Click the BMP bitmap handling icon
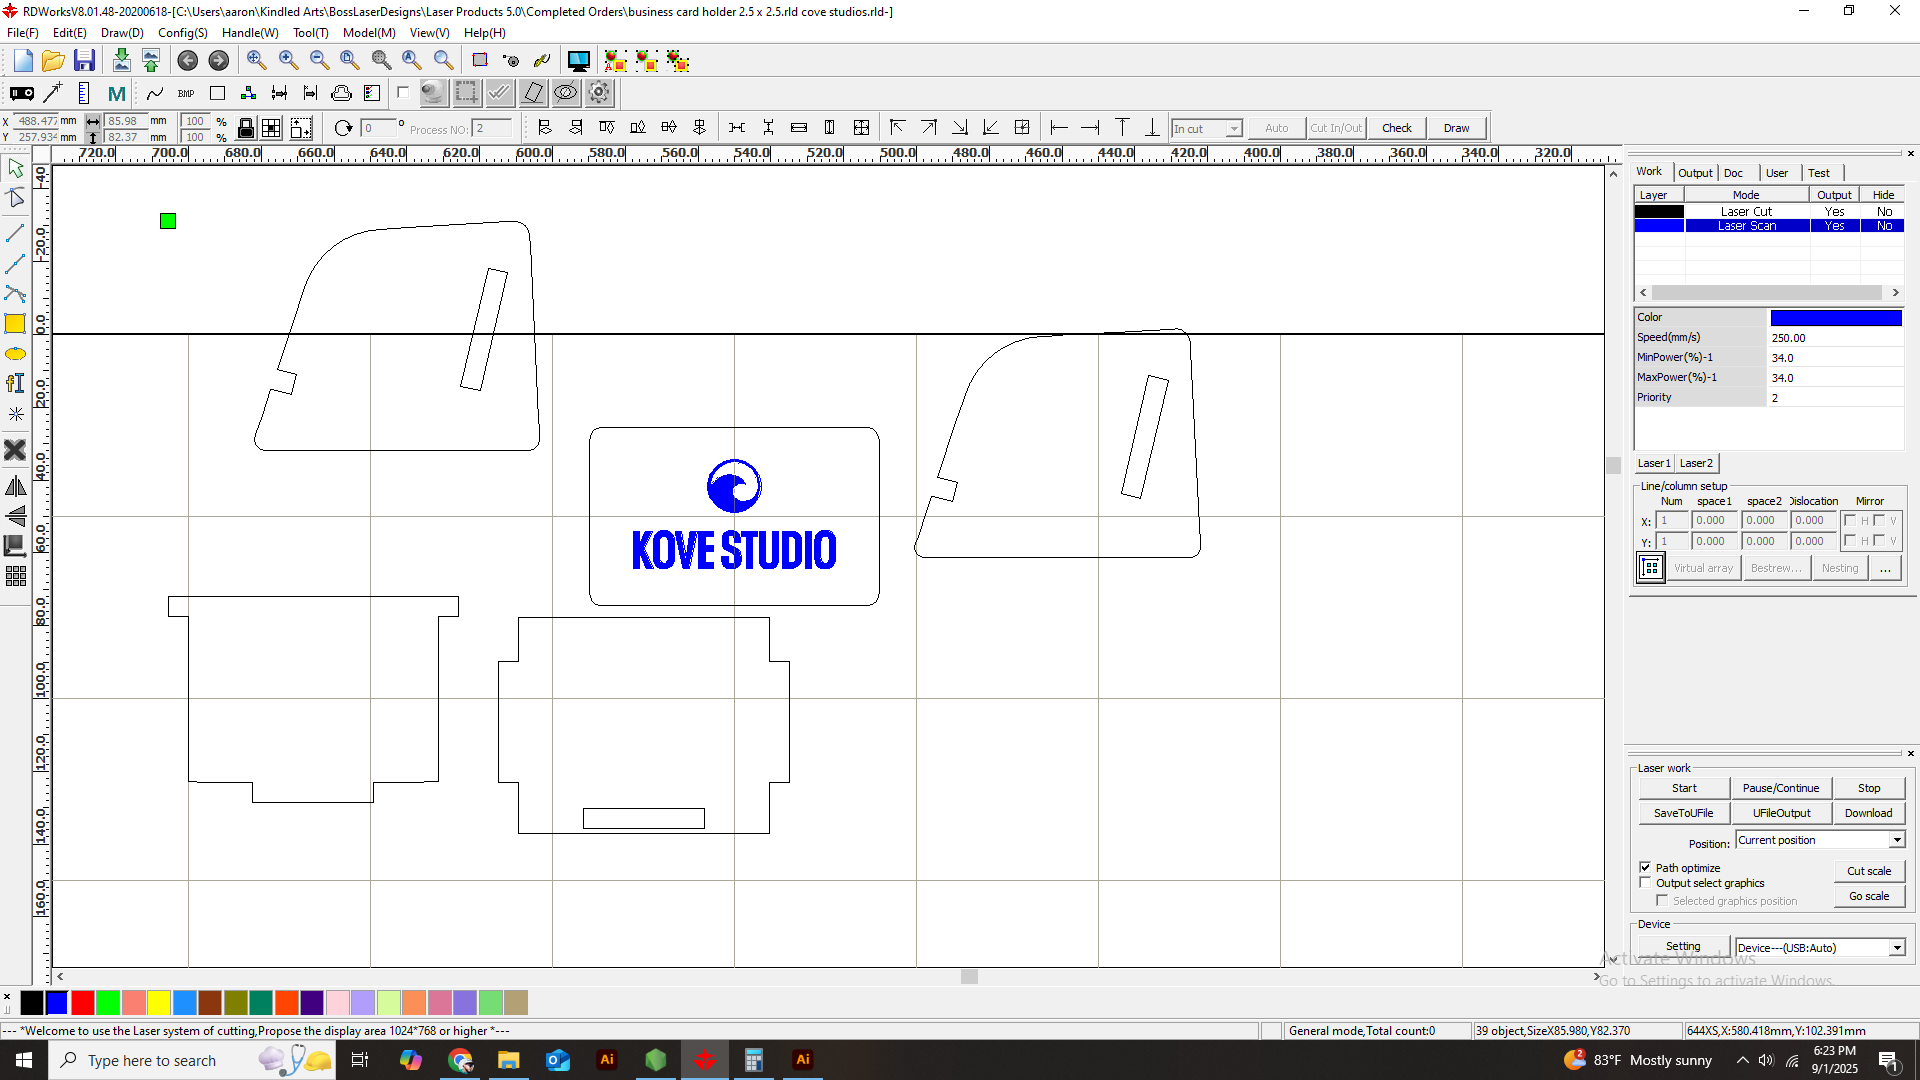Screen dimensions: 1920x1080 (x=186, y=93)
